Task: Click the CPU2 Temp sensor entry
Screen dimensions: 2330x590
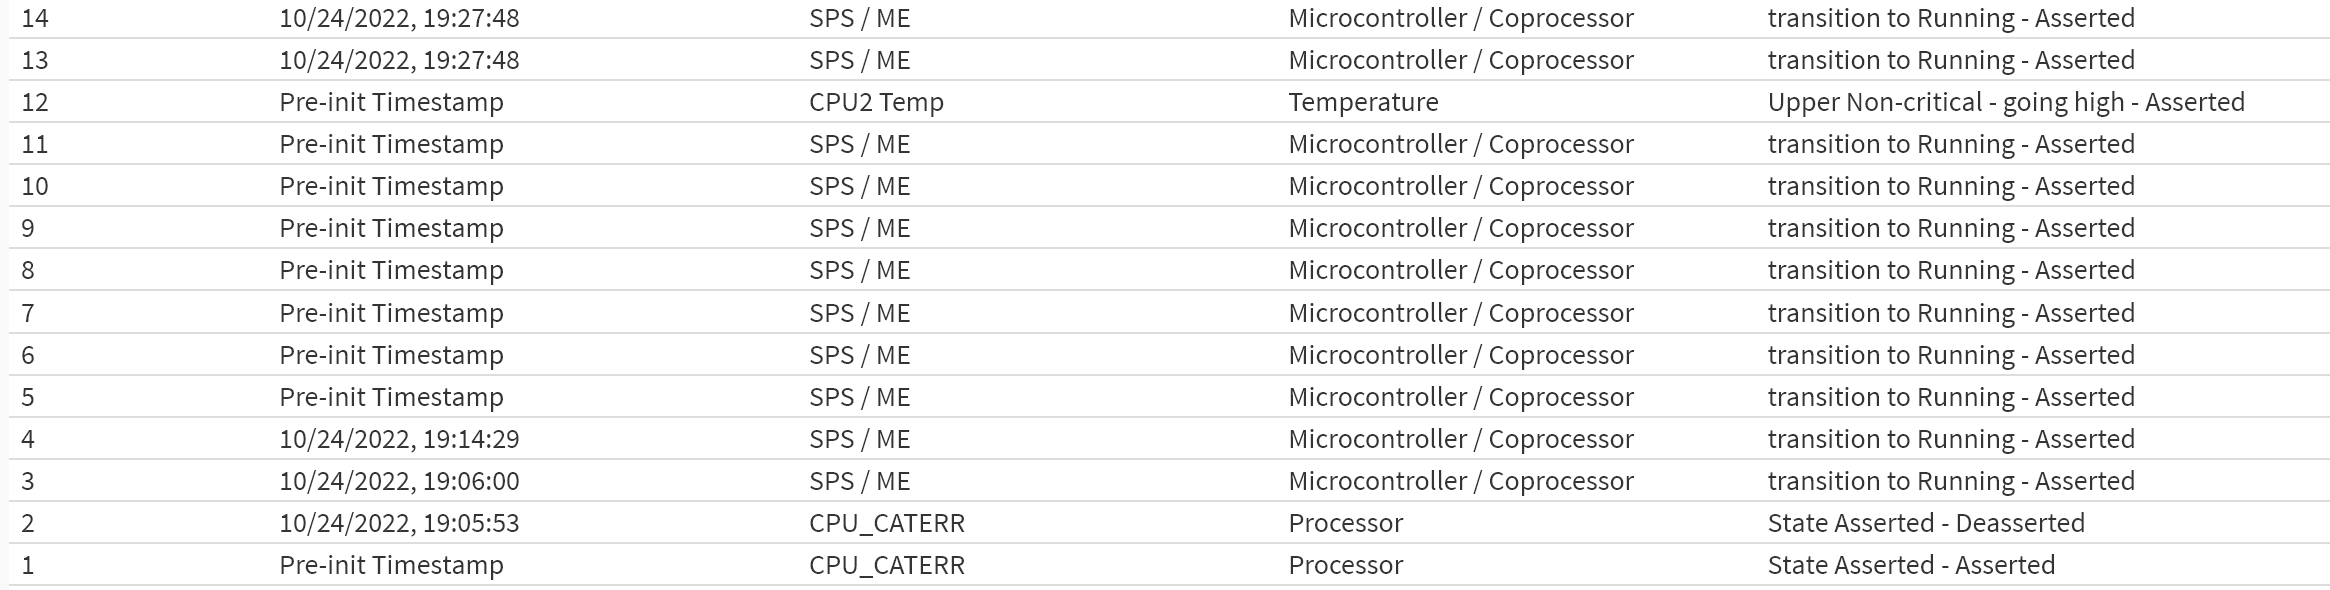Action: [x=876, y=102]
